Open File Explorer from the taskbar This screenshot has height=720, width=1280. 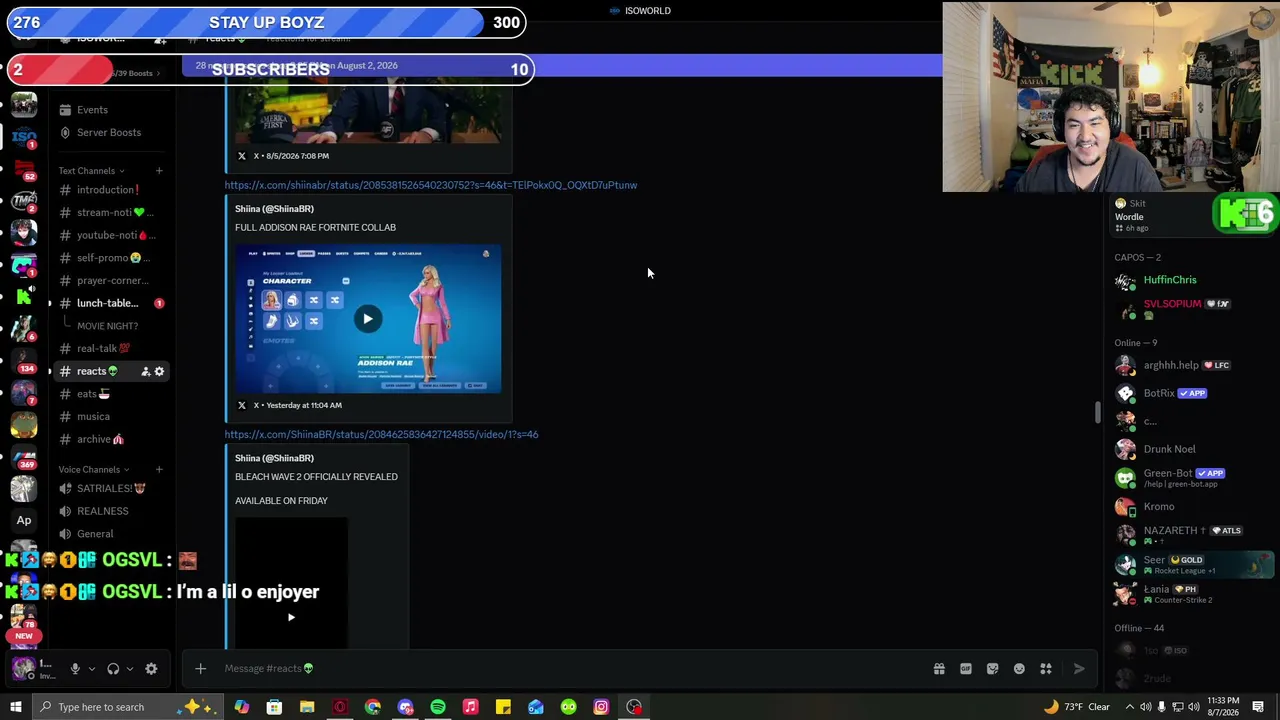point(307,707)
